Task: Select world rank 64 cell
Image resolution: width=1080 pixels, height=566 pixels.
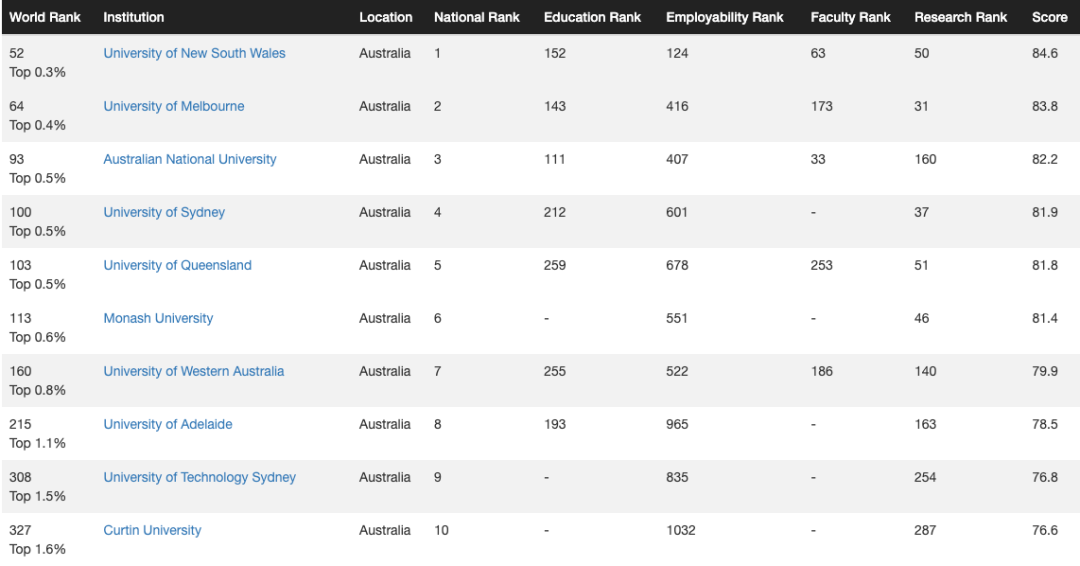Action: [17, 106]
